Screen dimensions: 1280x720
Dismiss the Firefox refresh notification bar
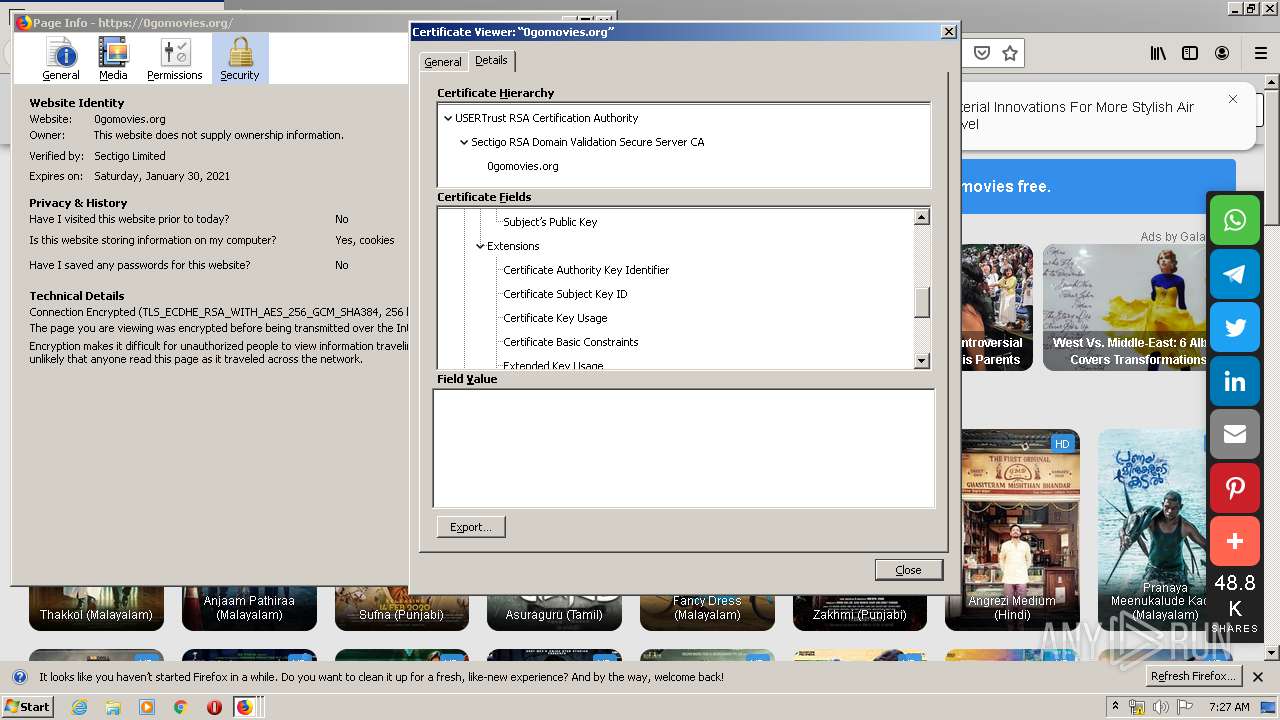[x=1258, y=677]
